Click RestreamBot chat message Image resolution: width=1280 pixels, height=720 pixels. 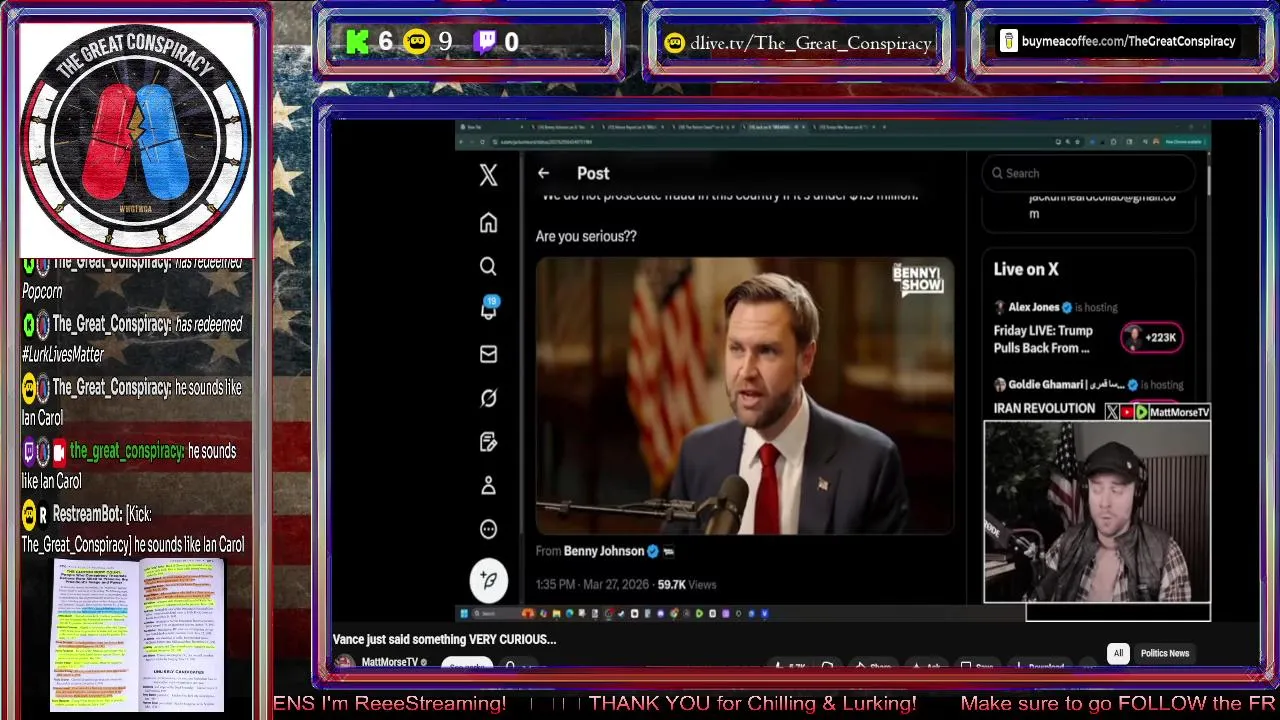133,529
